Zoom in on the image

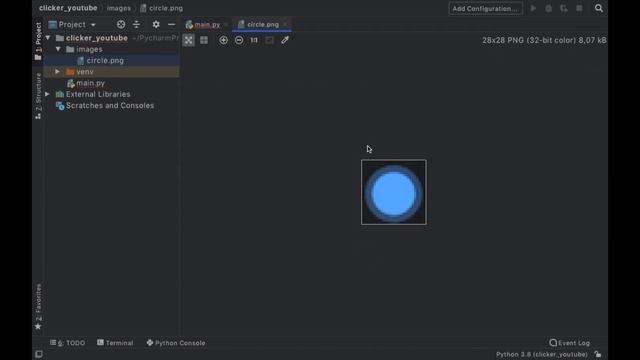(223, 40)
